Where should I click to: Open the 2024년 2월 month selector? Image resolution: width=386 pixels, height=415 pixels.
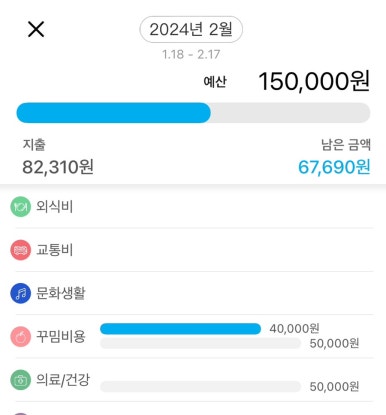(x=191, y=29)
